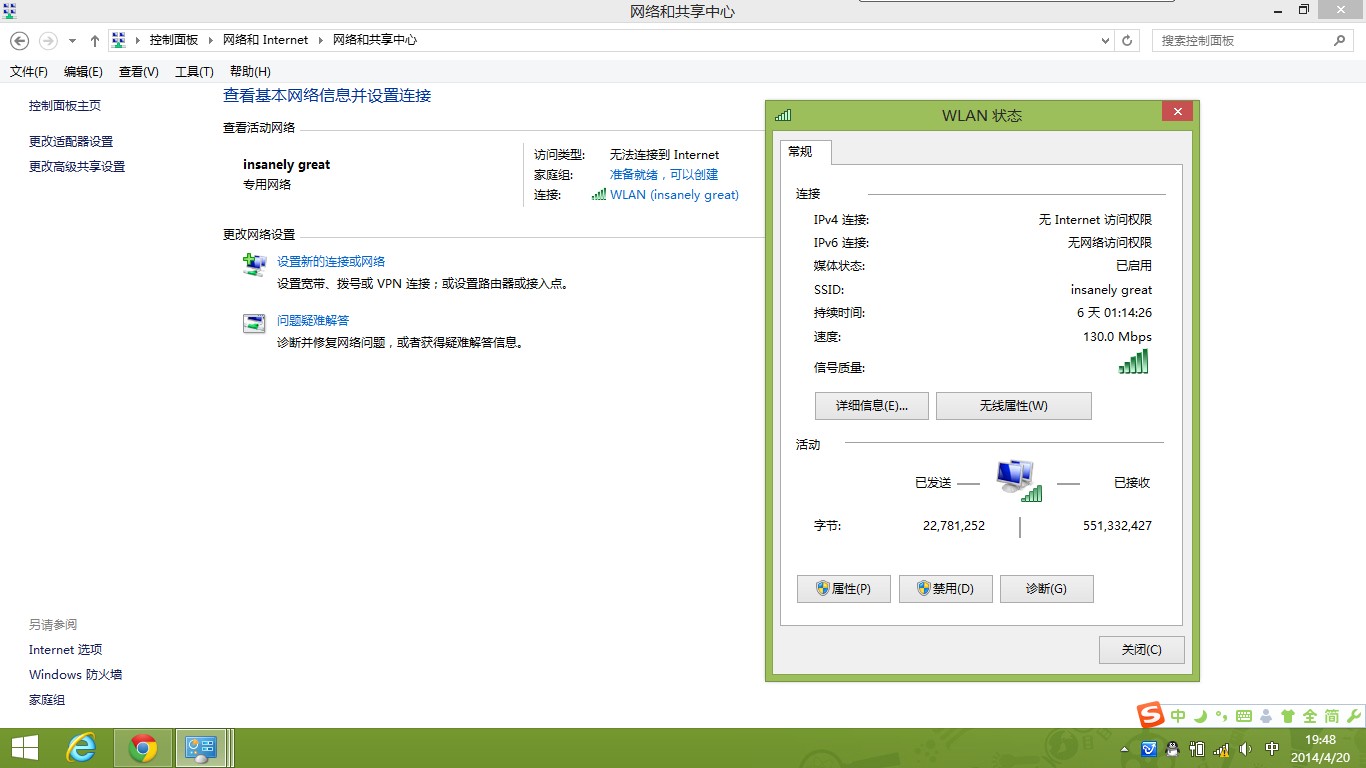The height and width of the screenshot is (768, 1366).
Task: Open the Sogou soft keyboard icon
Action: click(1244, 716)
